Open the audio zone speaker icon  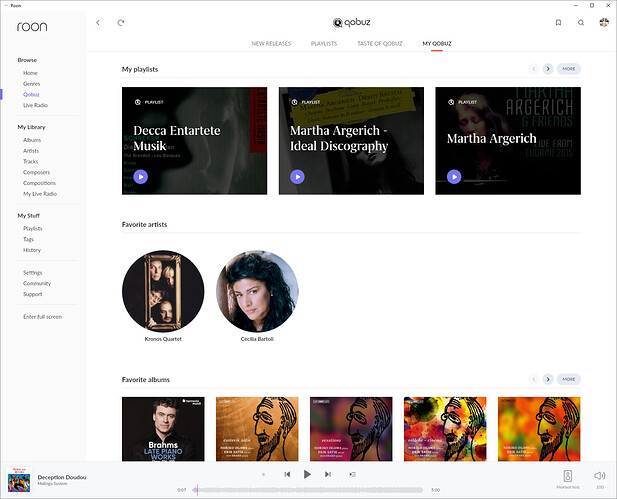[x=567, y=476]
